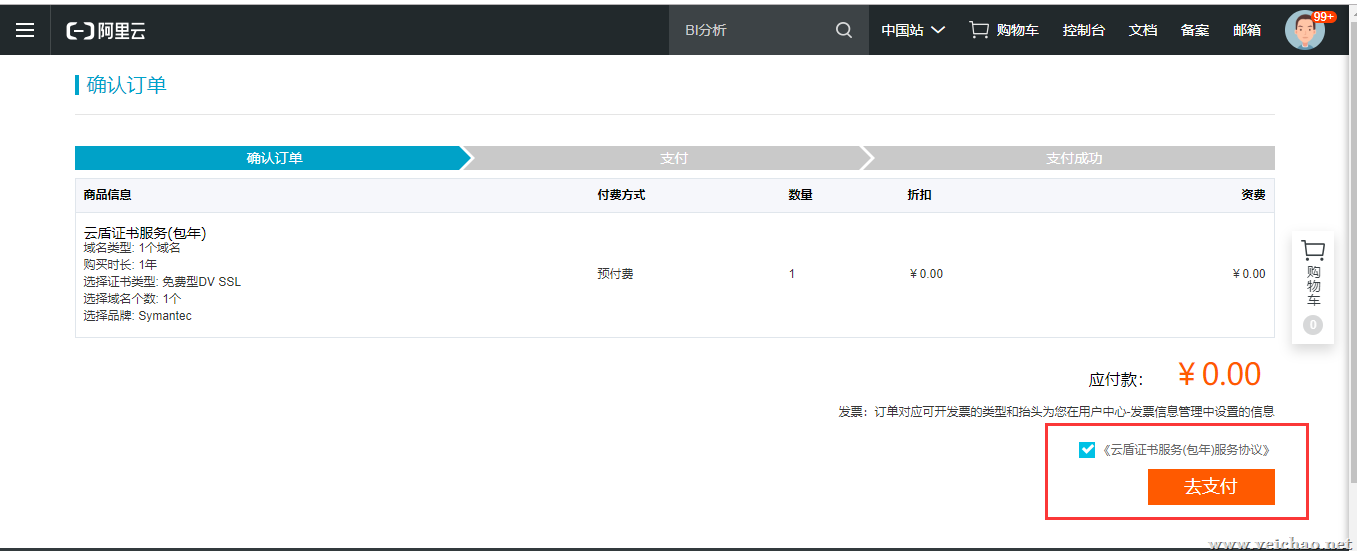Click the cart count badge showing 0
This screenshot has width=1357, height=551.
(1313, 325)
